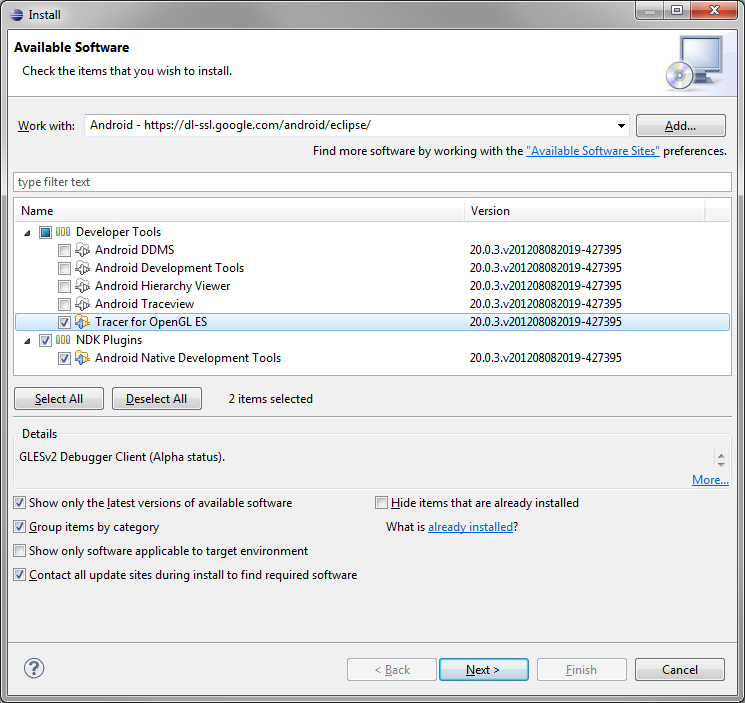Click the Details scroll down arrow
This screenshot has width=745, height=703.
tap(721, 463)
